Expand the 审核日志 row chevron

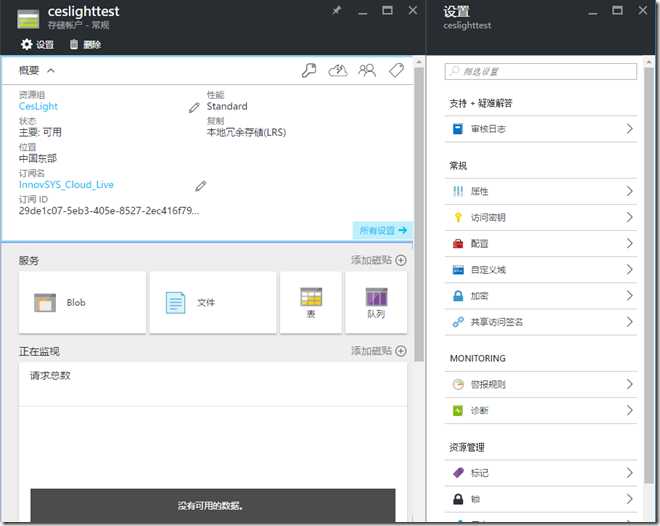[x=629, y=129]
